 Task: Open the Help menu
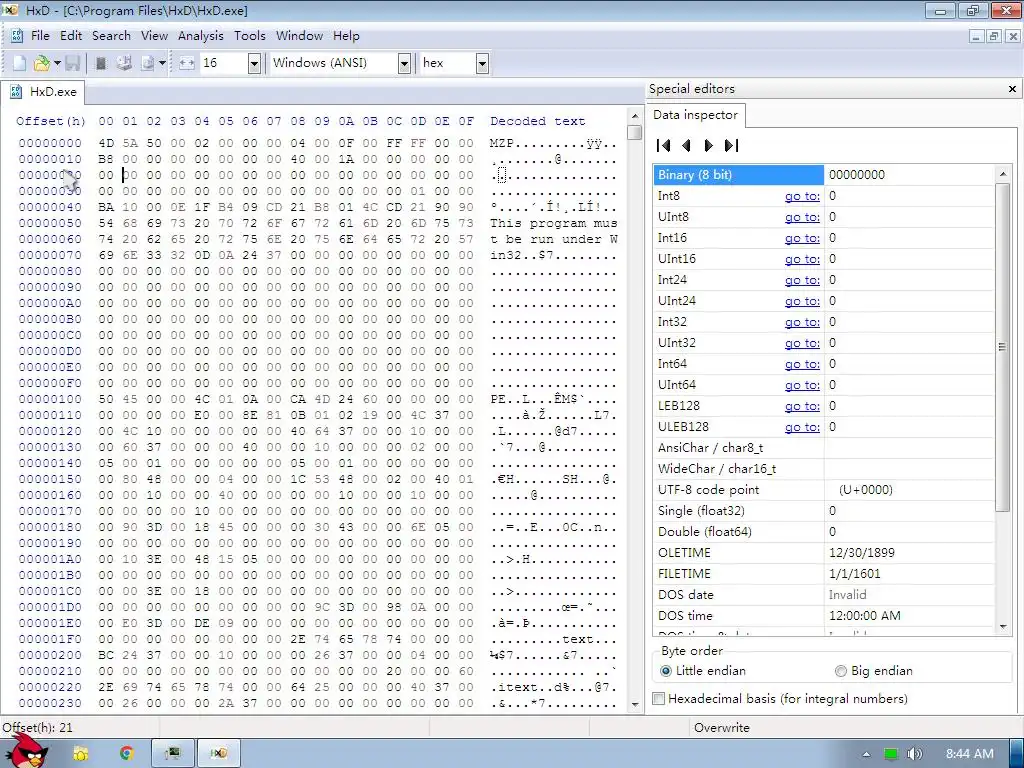[x=346, y=36]
